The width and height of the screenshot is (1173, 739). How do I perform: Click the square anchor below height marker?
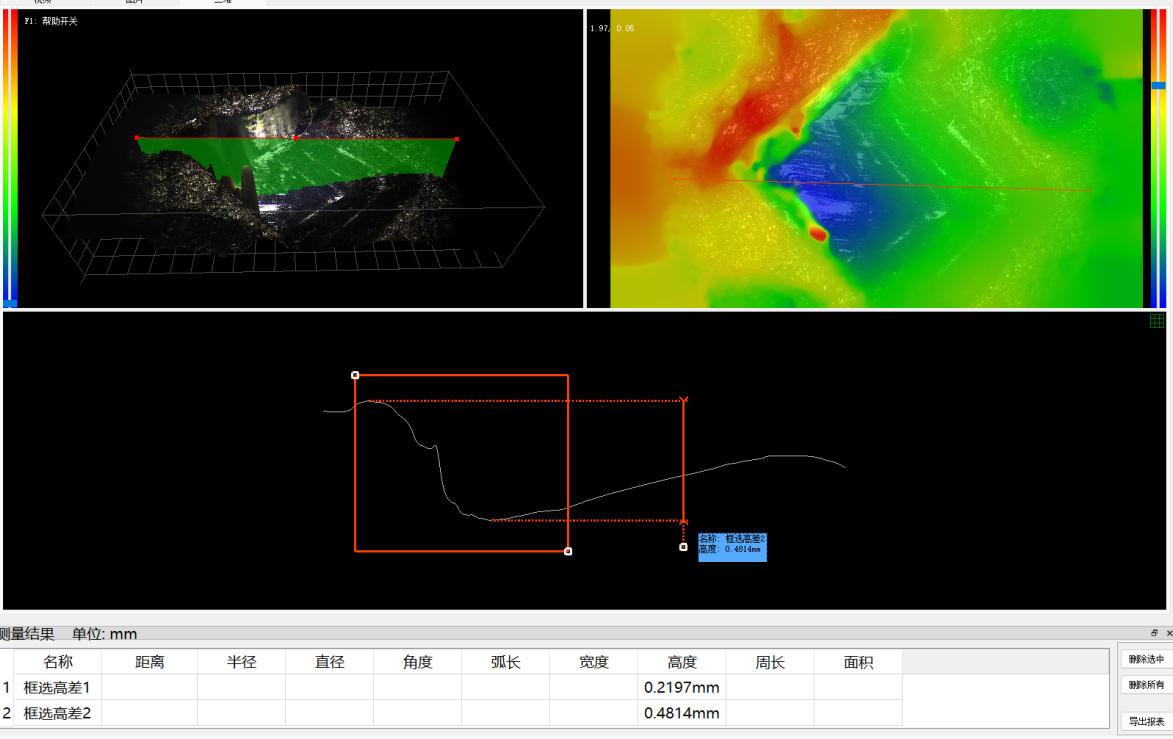coord(683,547)
